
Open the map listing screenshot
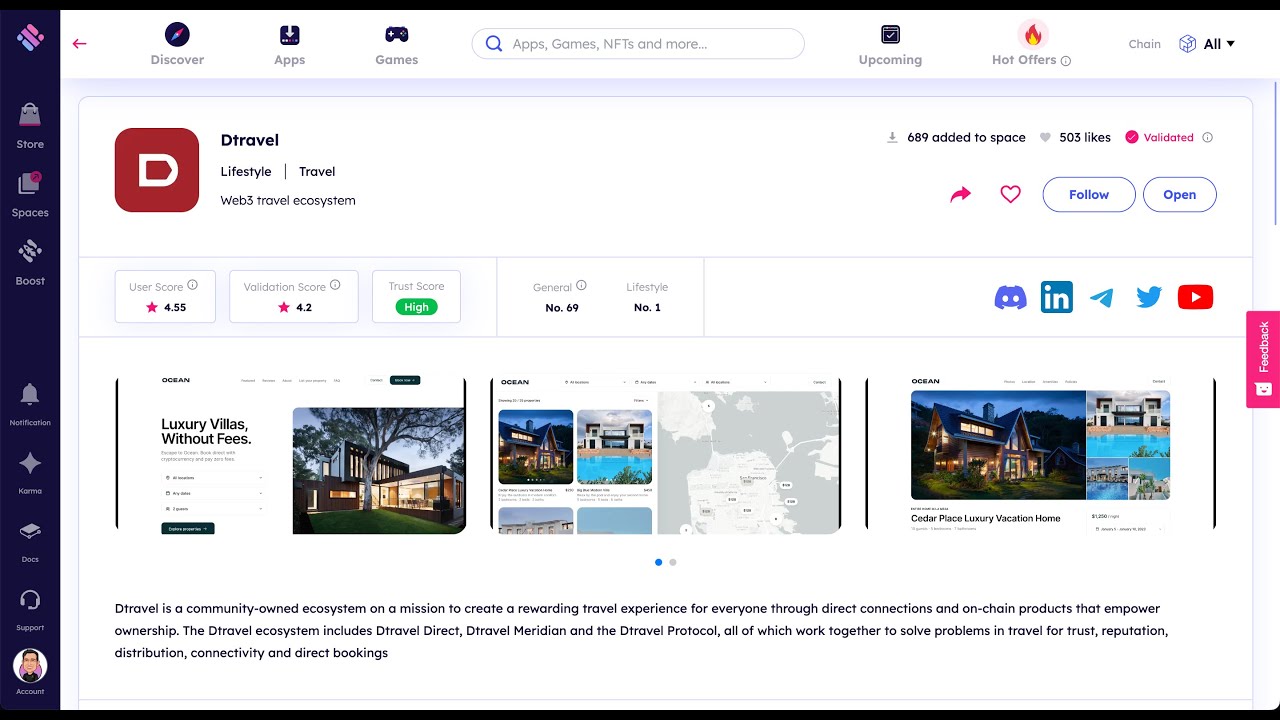665,455
